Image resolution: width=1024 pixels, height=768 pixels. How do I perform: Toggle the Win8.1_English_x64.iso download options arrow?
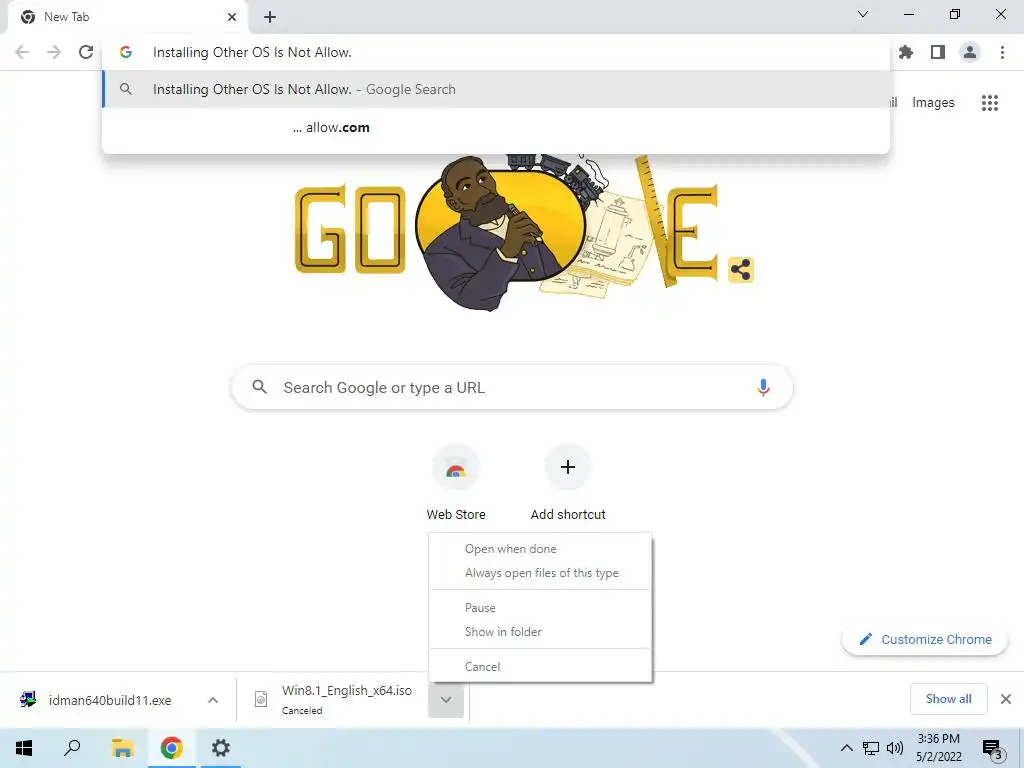446,700
